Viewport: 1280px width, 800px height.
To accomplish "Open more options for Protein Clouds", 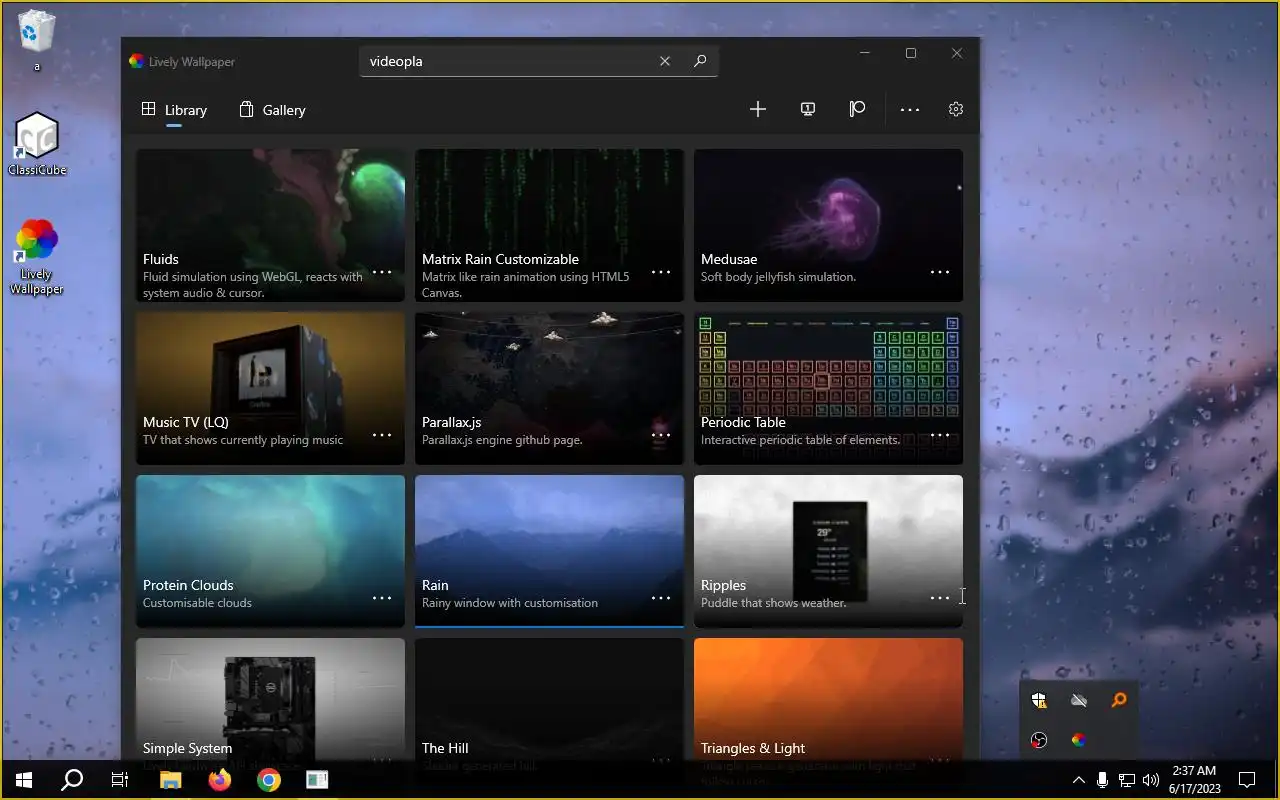I will click(382, 597).
